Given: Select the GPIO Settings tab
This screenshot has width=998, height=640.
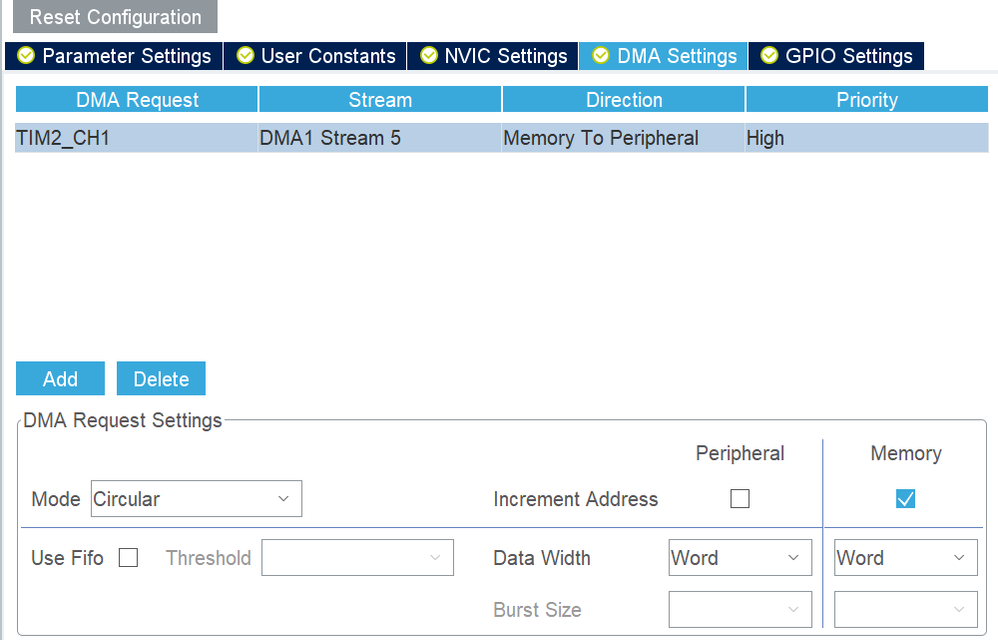Looking at the screenshot, I should coord(848,56).
